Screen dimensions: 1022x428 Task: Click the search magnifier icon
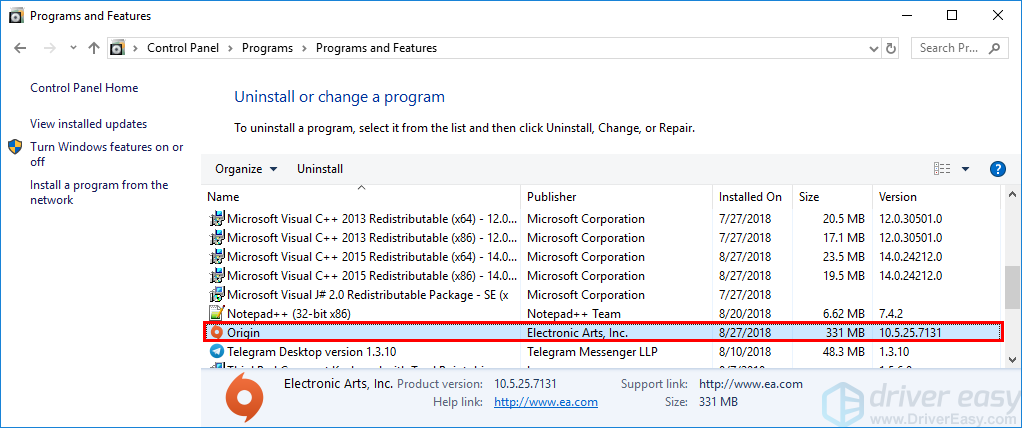(x=994, y=48)
